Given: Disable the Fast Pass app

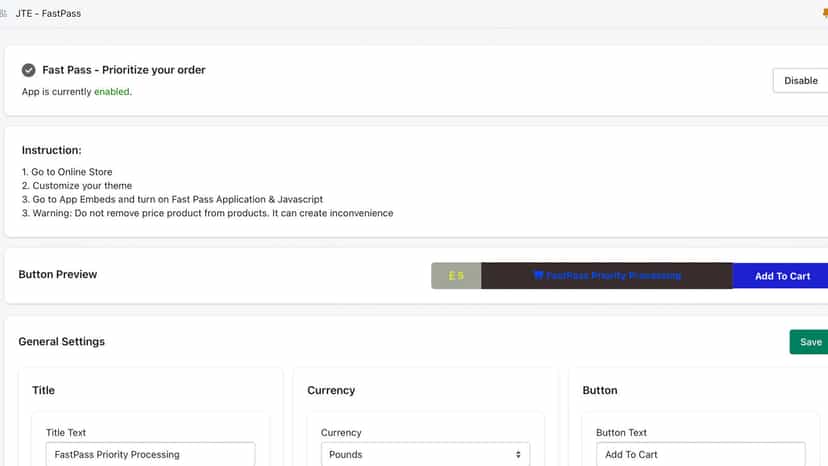Looking at the screenshot, I should pyautogui.click(x=800, y=80).
